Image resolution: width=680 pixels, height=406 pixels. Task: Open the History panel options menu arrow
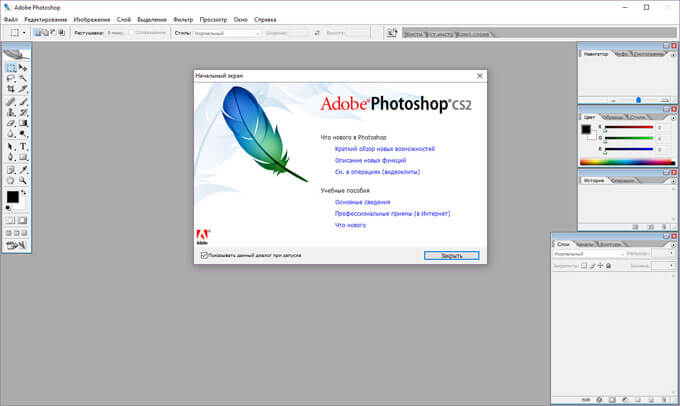click(x=673, y=181)
